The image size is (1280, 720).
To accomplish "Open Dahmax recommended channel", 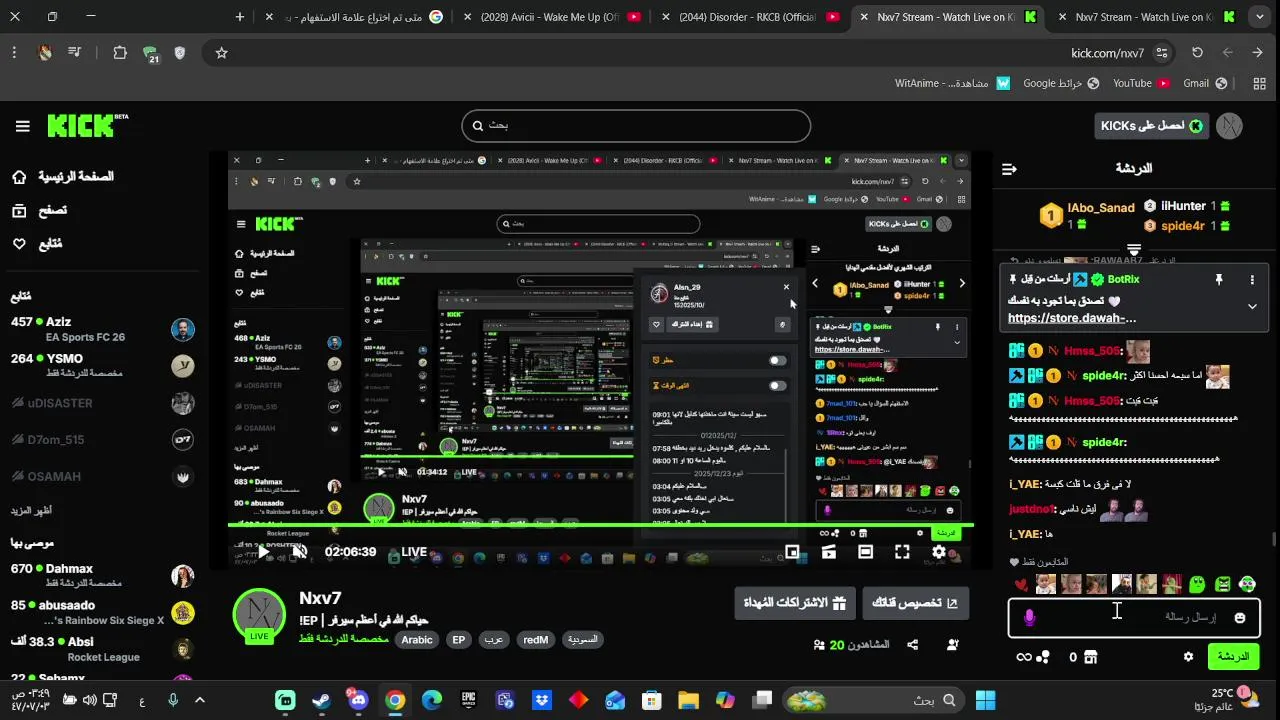I will point(102,575).
